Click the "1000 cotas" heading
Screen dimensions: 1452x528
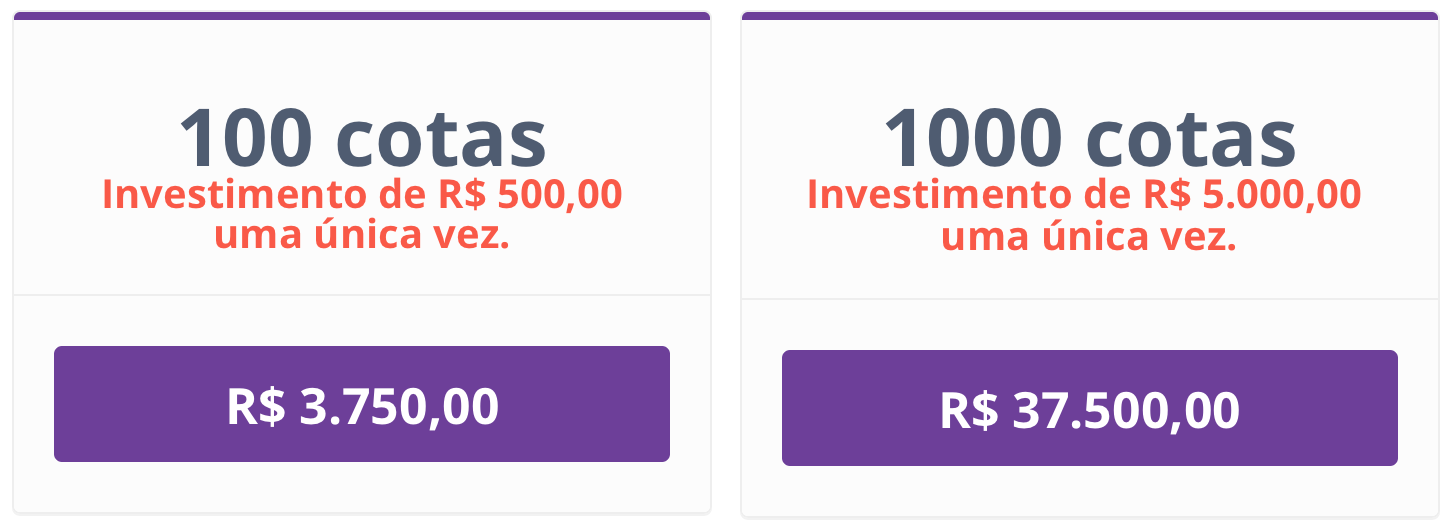[x=1090, y=138]
